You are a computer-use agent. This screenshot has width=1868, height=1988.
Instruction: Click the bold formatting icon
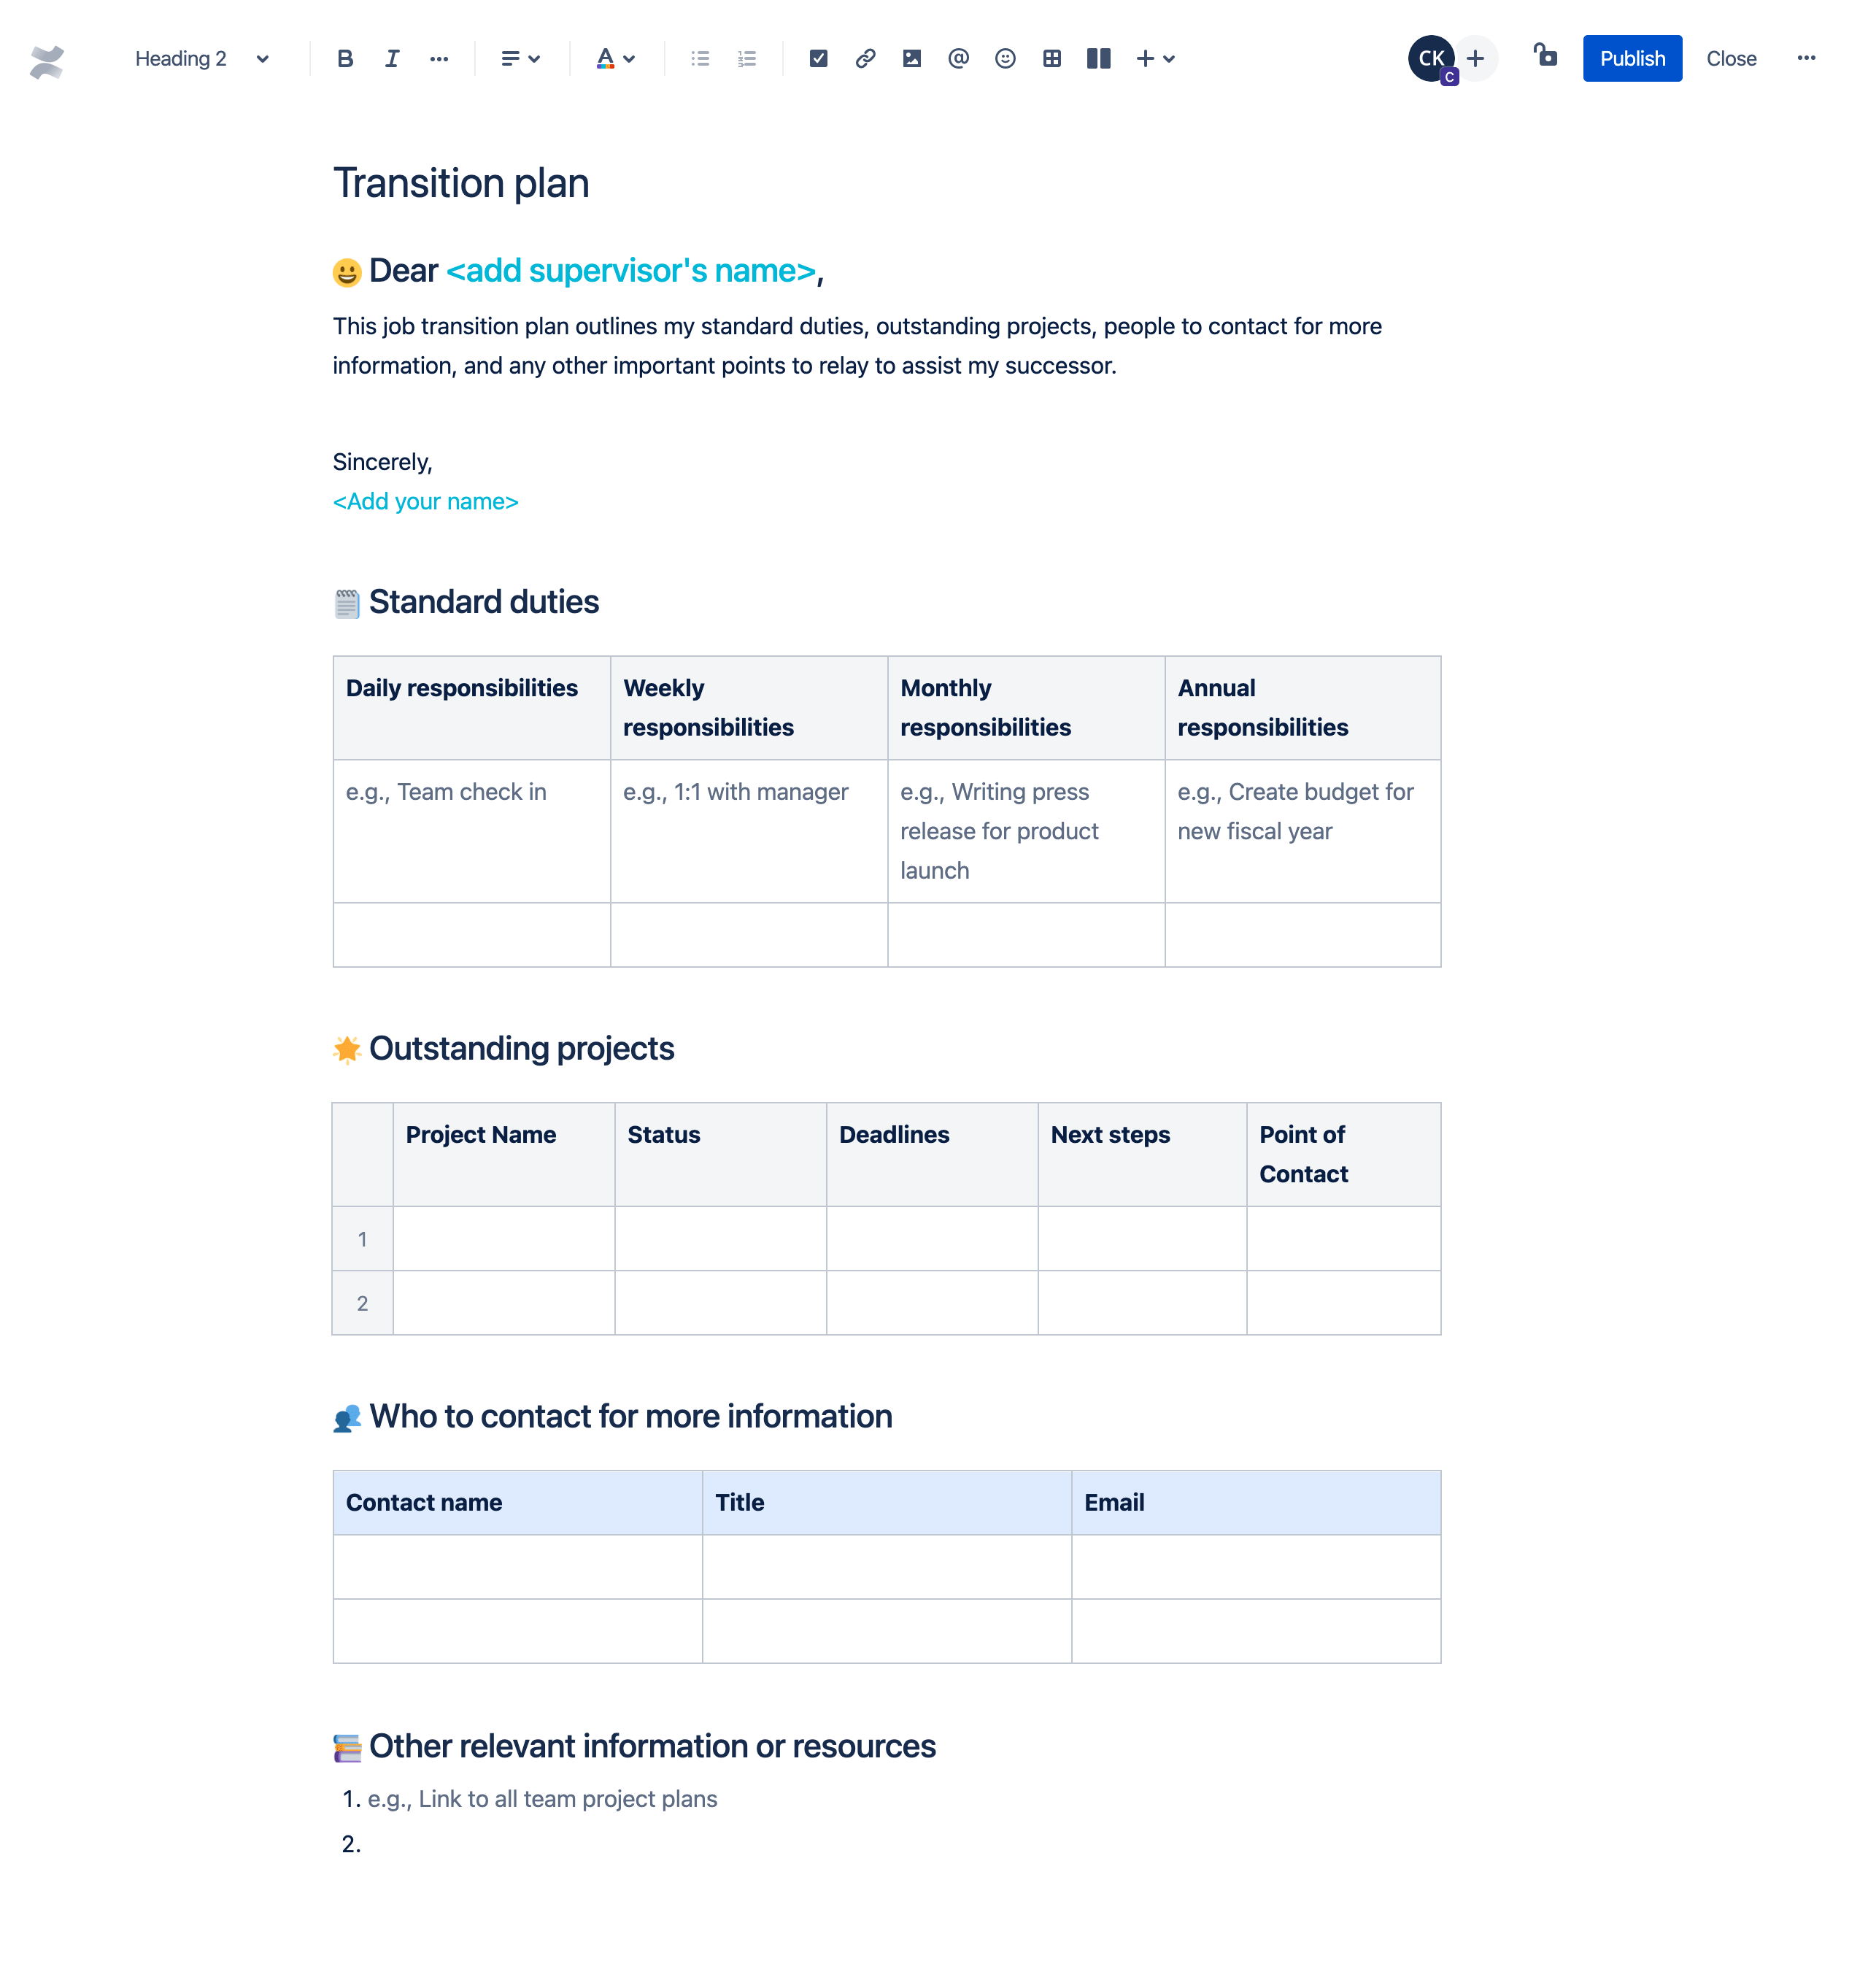click(347, 58)
